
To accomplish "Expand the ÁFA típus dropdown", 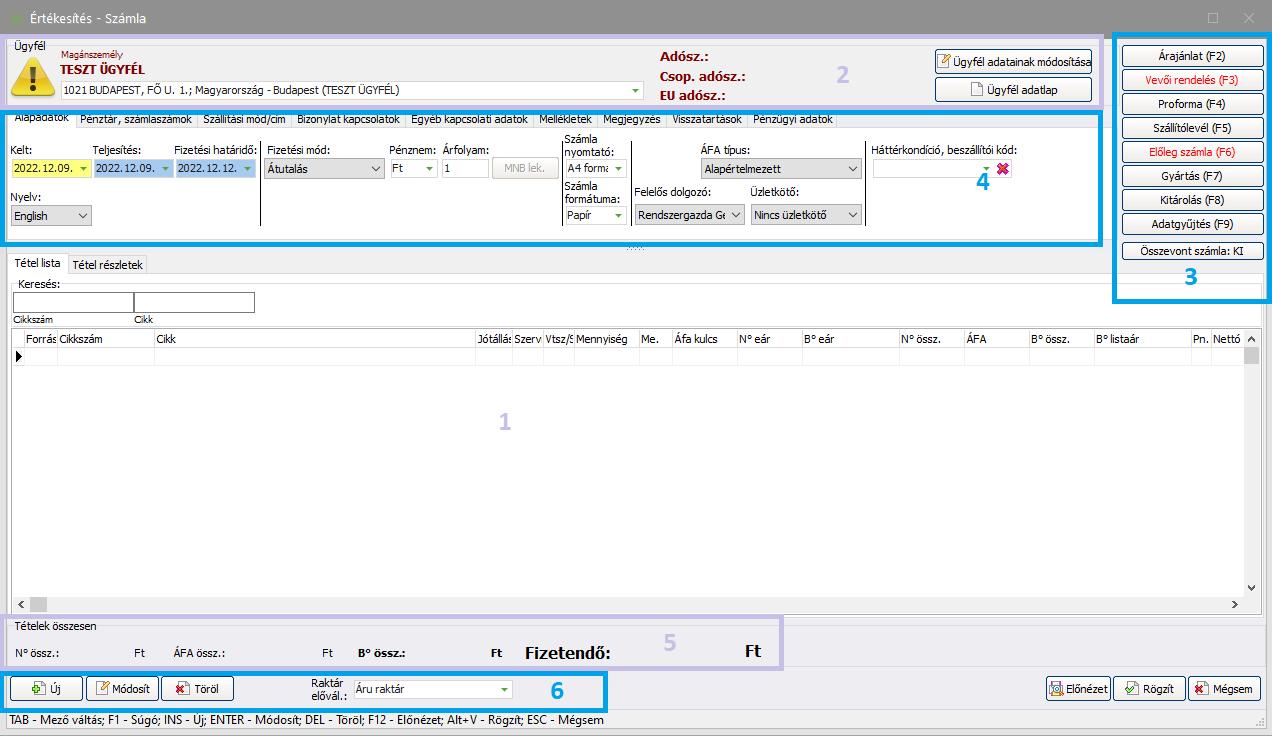I will coord(781,169).
